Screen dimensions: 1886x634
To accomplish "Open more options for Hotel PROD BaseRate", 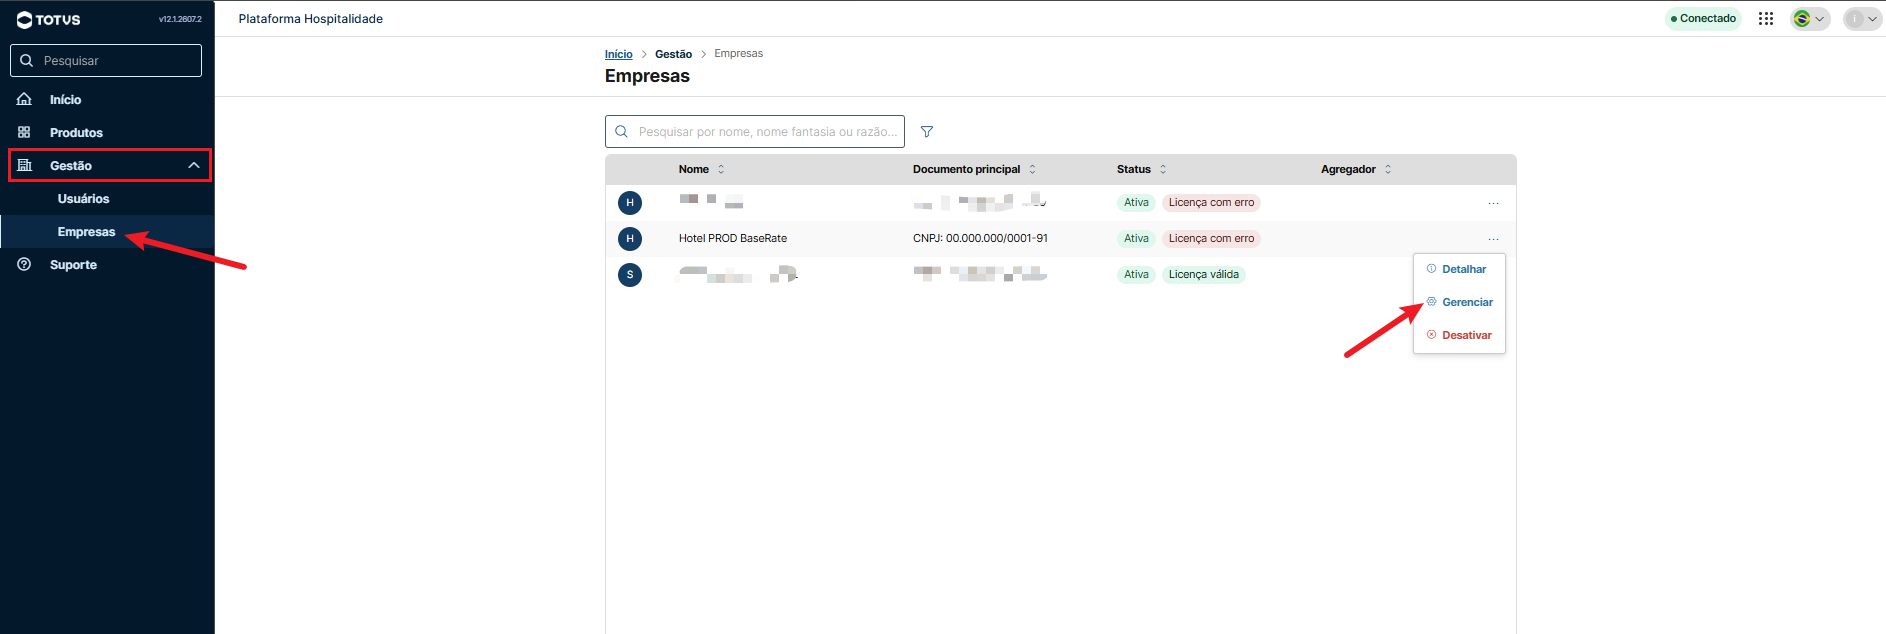I will click(1493, 239).
